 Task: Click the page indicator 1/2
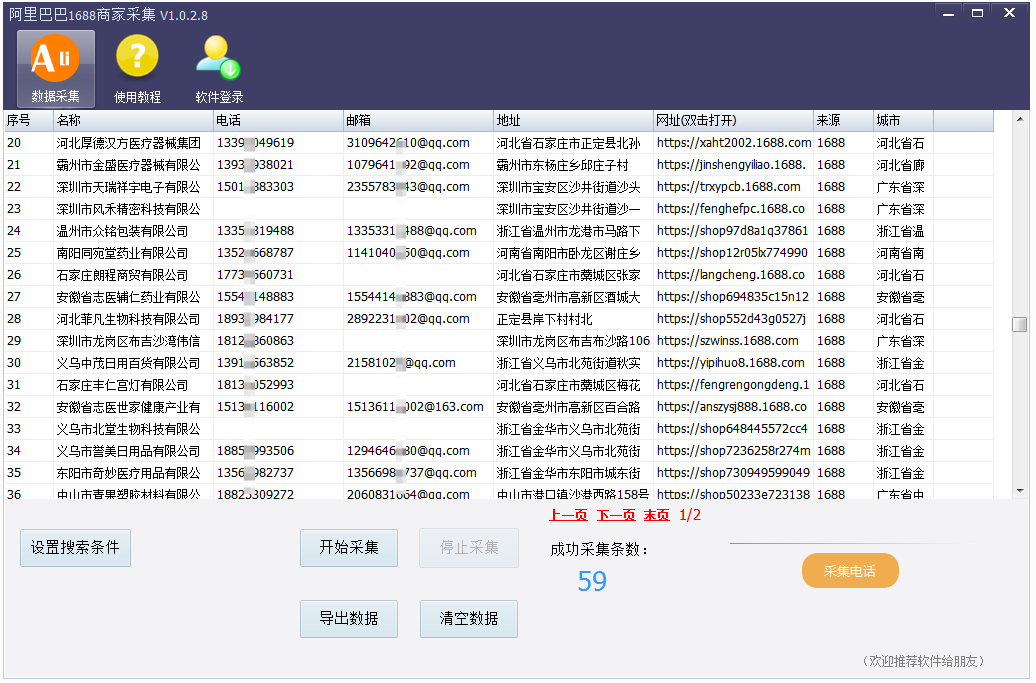[x=690, y=515]
